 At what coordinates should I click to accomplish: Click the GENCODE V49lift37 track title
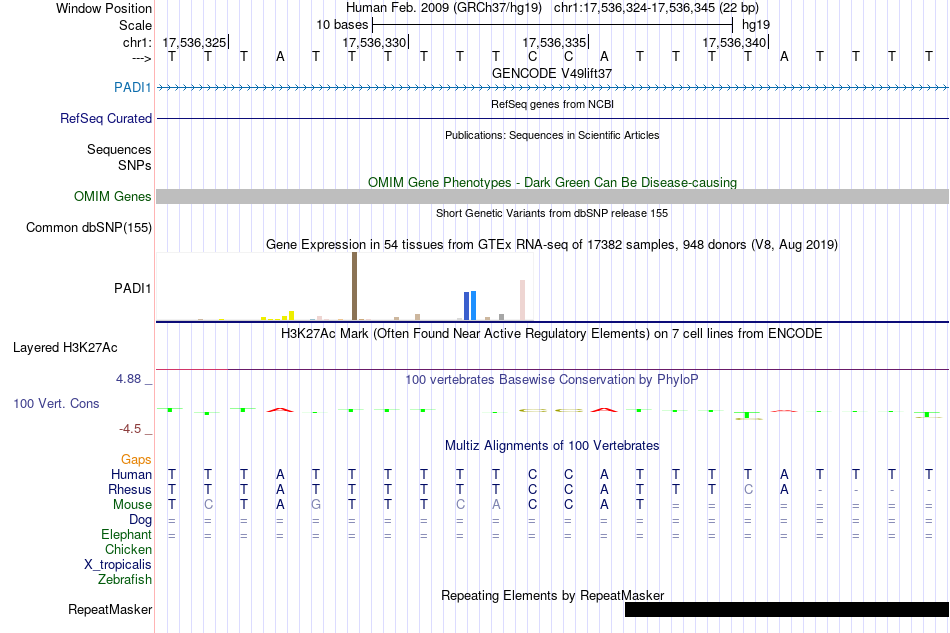point(552,73)
